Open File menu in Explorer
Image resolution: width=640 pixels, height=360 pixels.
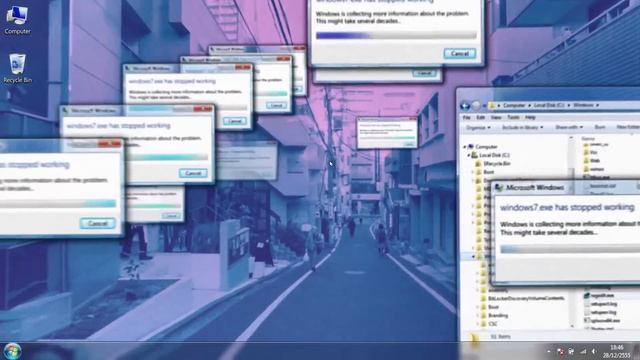(466, 118)
